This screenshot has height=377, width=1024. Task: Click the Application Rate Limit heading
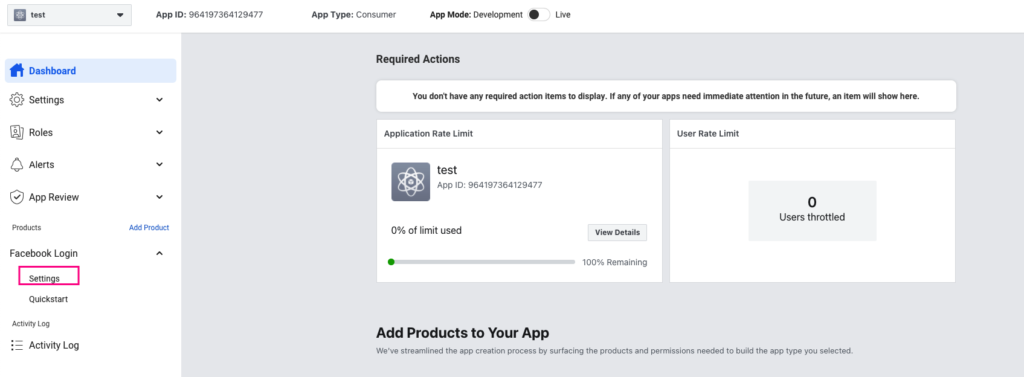click(x=428, y=133)
